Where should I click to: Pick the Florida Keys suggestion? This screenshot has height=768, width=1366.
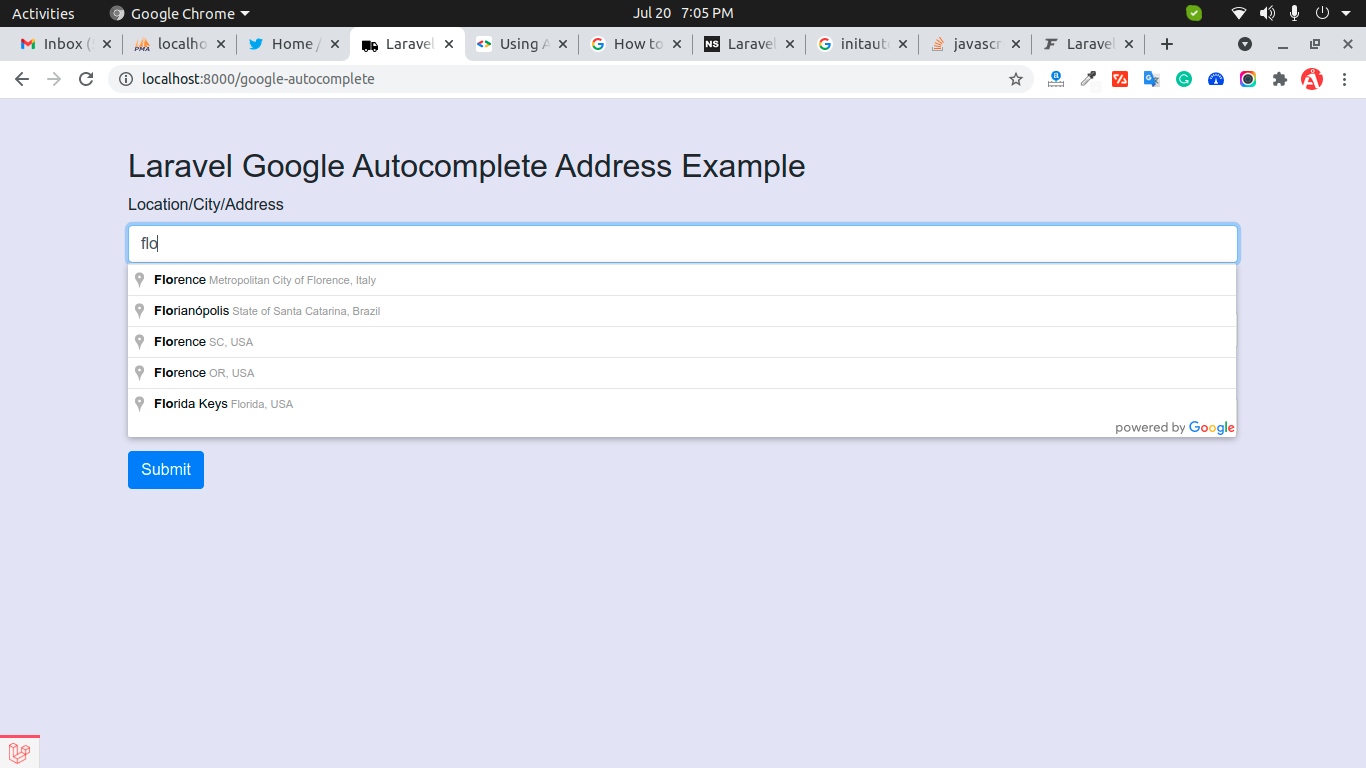click(x=223, y=404)
